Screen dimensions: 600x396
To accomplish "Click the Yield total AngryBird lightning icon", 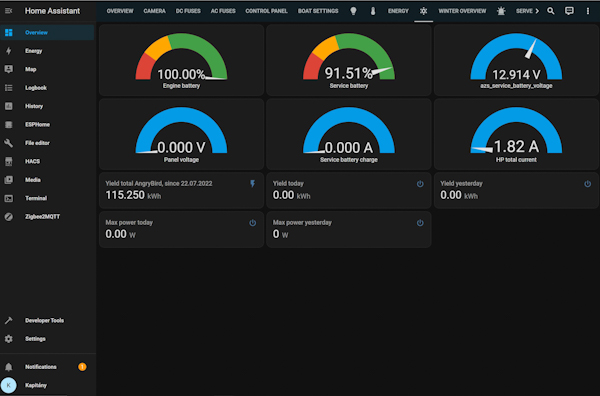I will pyautogui.click(x=253, y=184).
